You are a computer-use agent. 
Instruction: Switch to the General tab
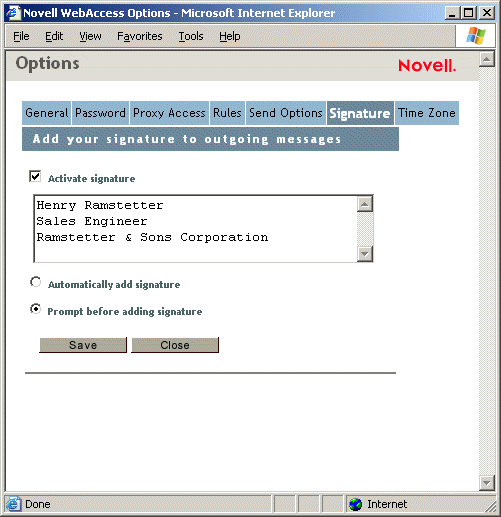(46, 113)
